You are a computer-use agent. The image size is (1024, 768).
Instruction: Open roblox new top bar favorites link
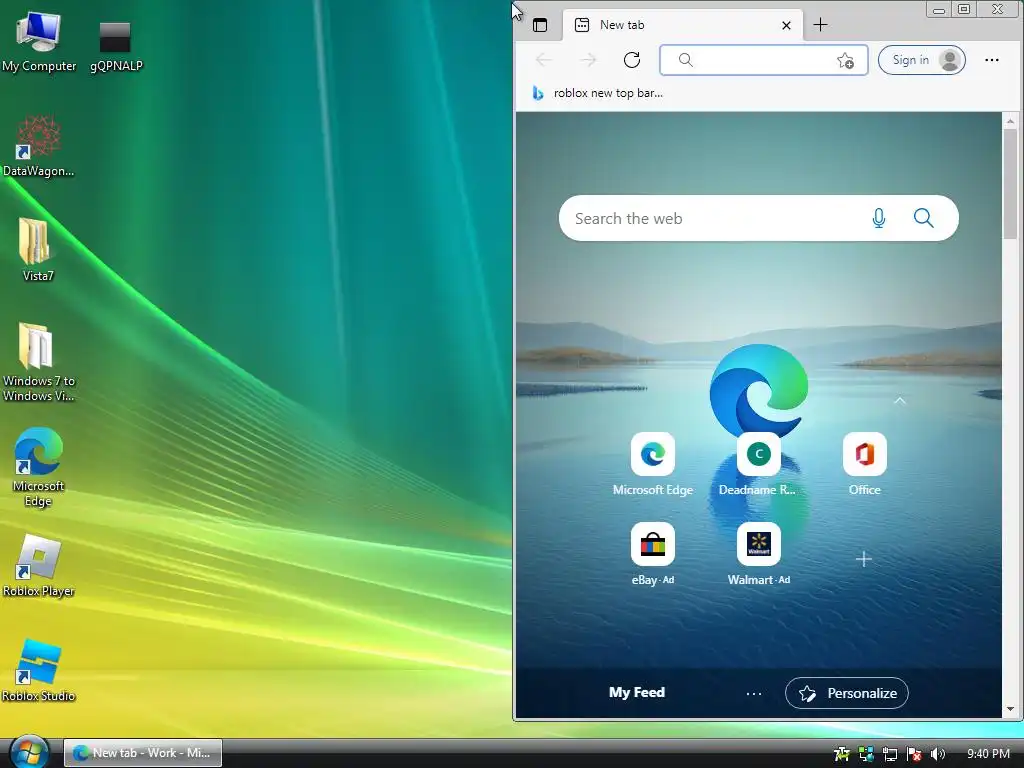click(x=598, y=93)
